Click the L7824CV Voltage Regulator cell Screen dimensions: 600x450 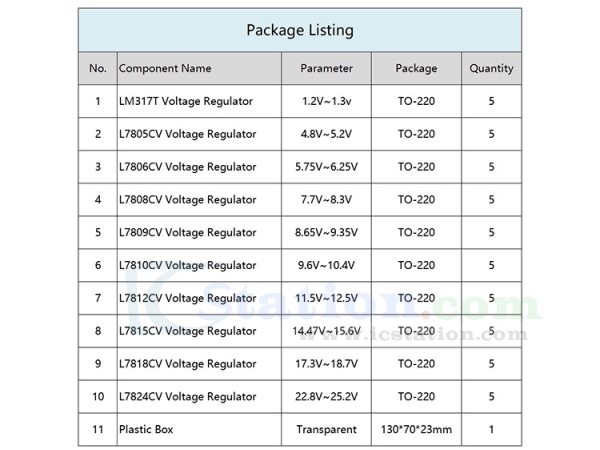click(188, 397)
